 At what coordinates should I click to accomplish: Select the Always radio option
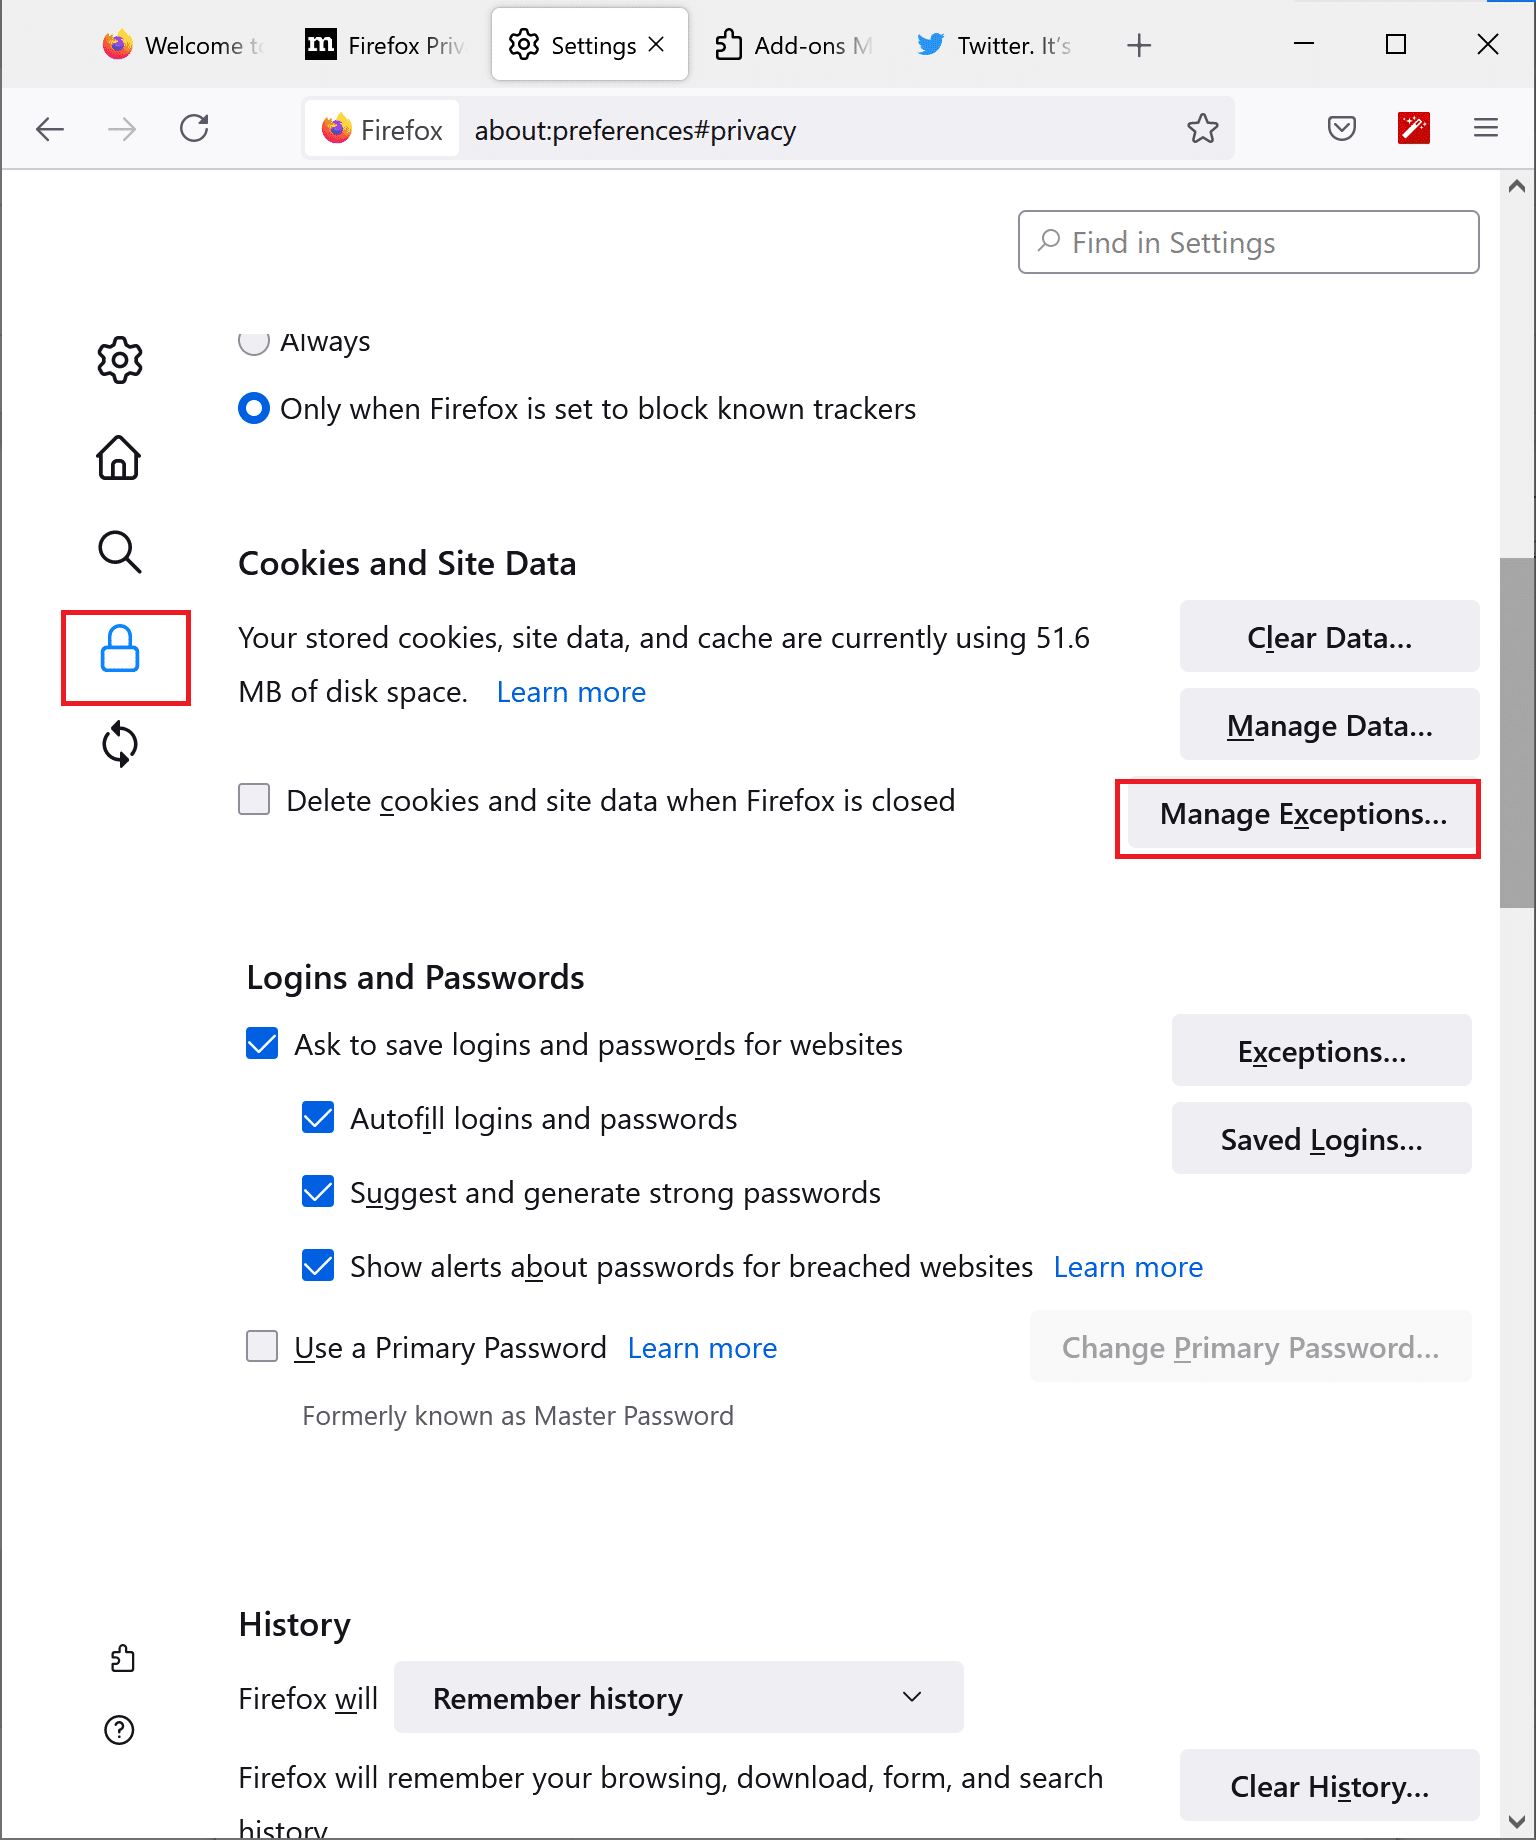tap(254, 342)
